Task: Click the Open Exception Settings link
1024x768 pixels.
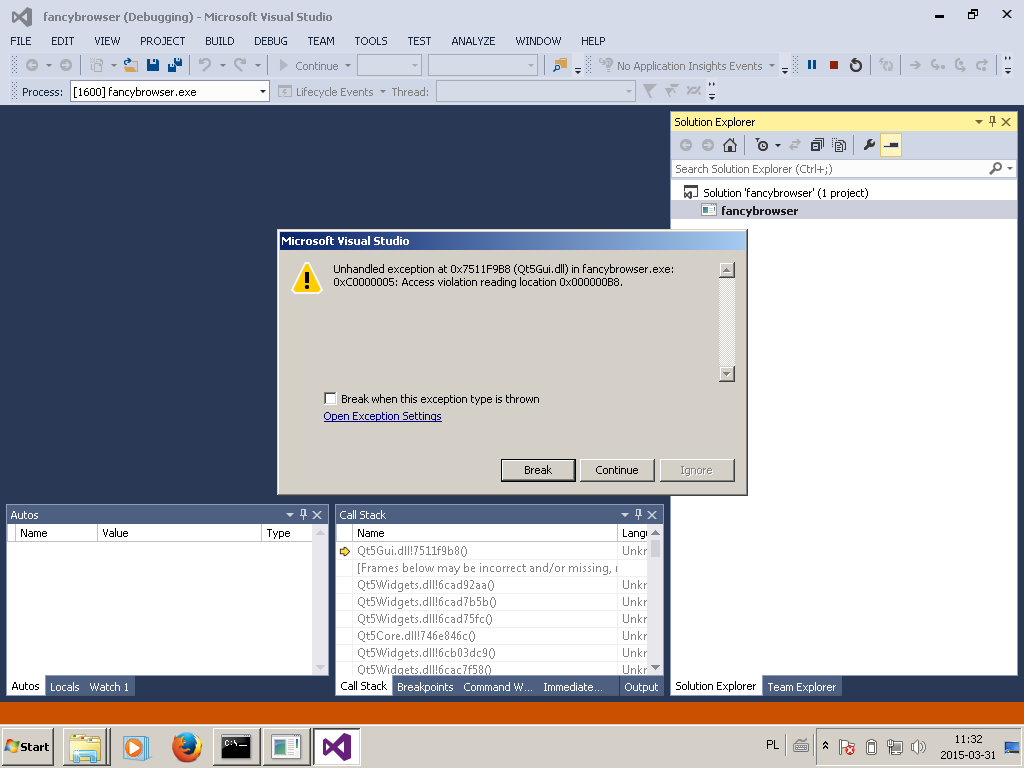Action: pos(382,416)
